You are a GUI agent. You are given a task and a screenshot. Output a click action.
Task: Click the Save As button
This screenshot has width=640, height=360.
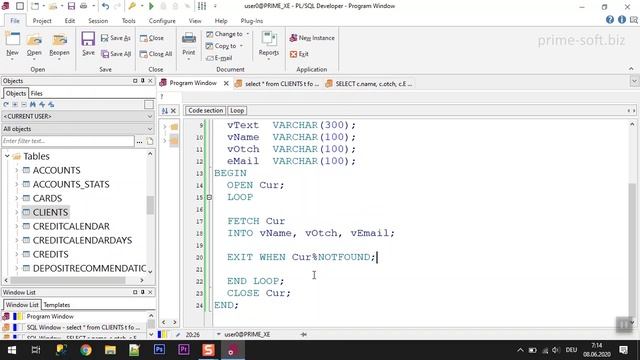click(116, 38)
